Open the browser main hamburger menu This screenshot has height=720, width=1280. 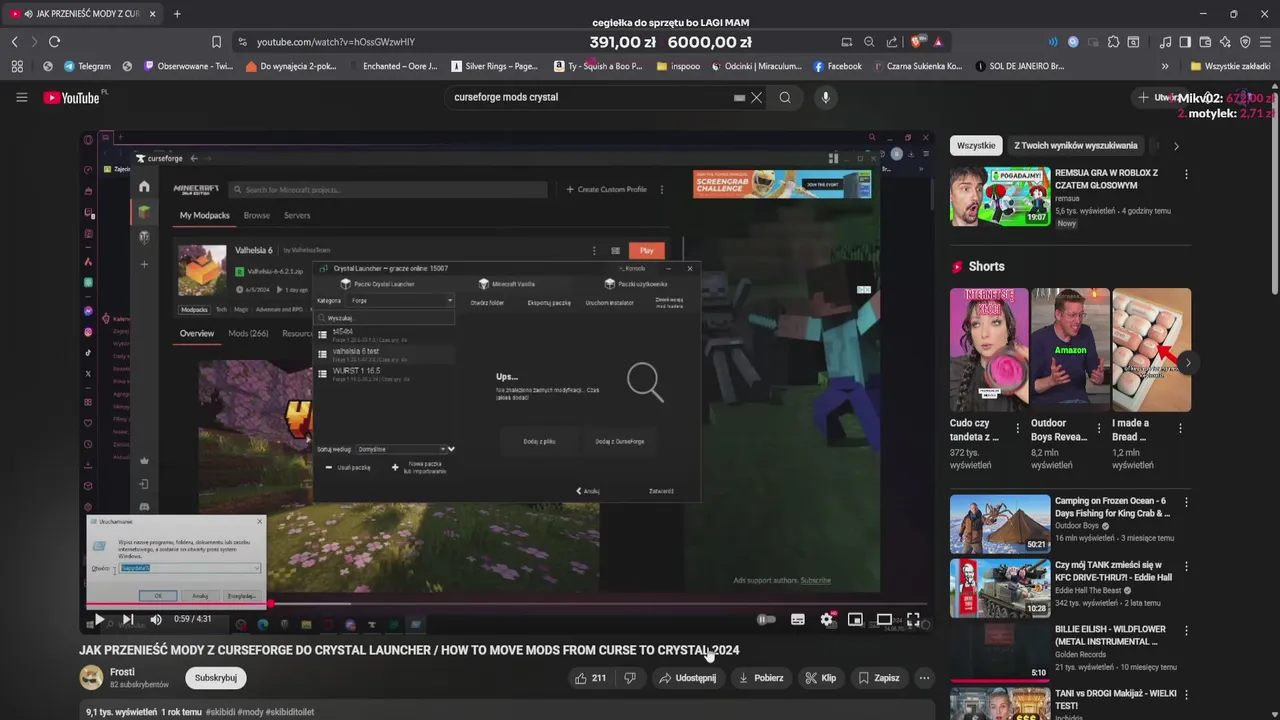[x=1265, y=42]
